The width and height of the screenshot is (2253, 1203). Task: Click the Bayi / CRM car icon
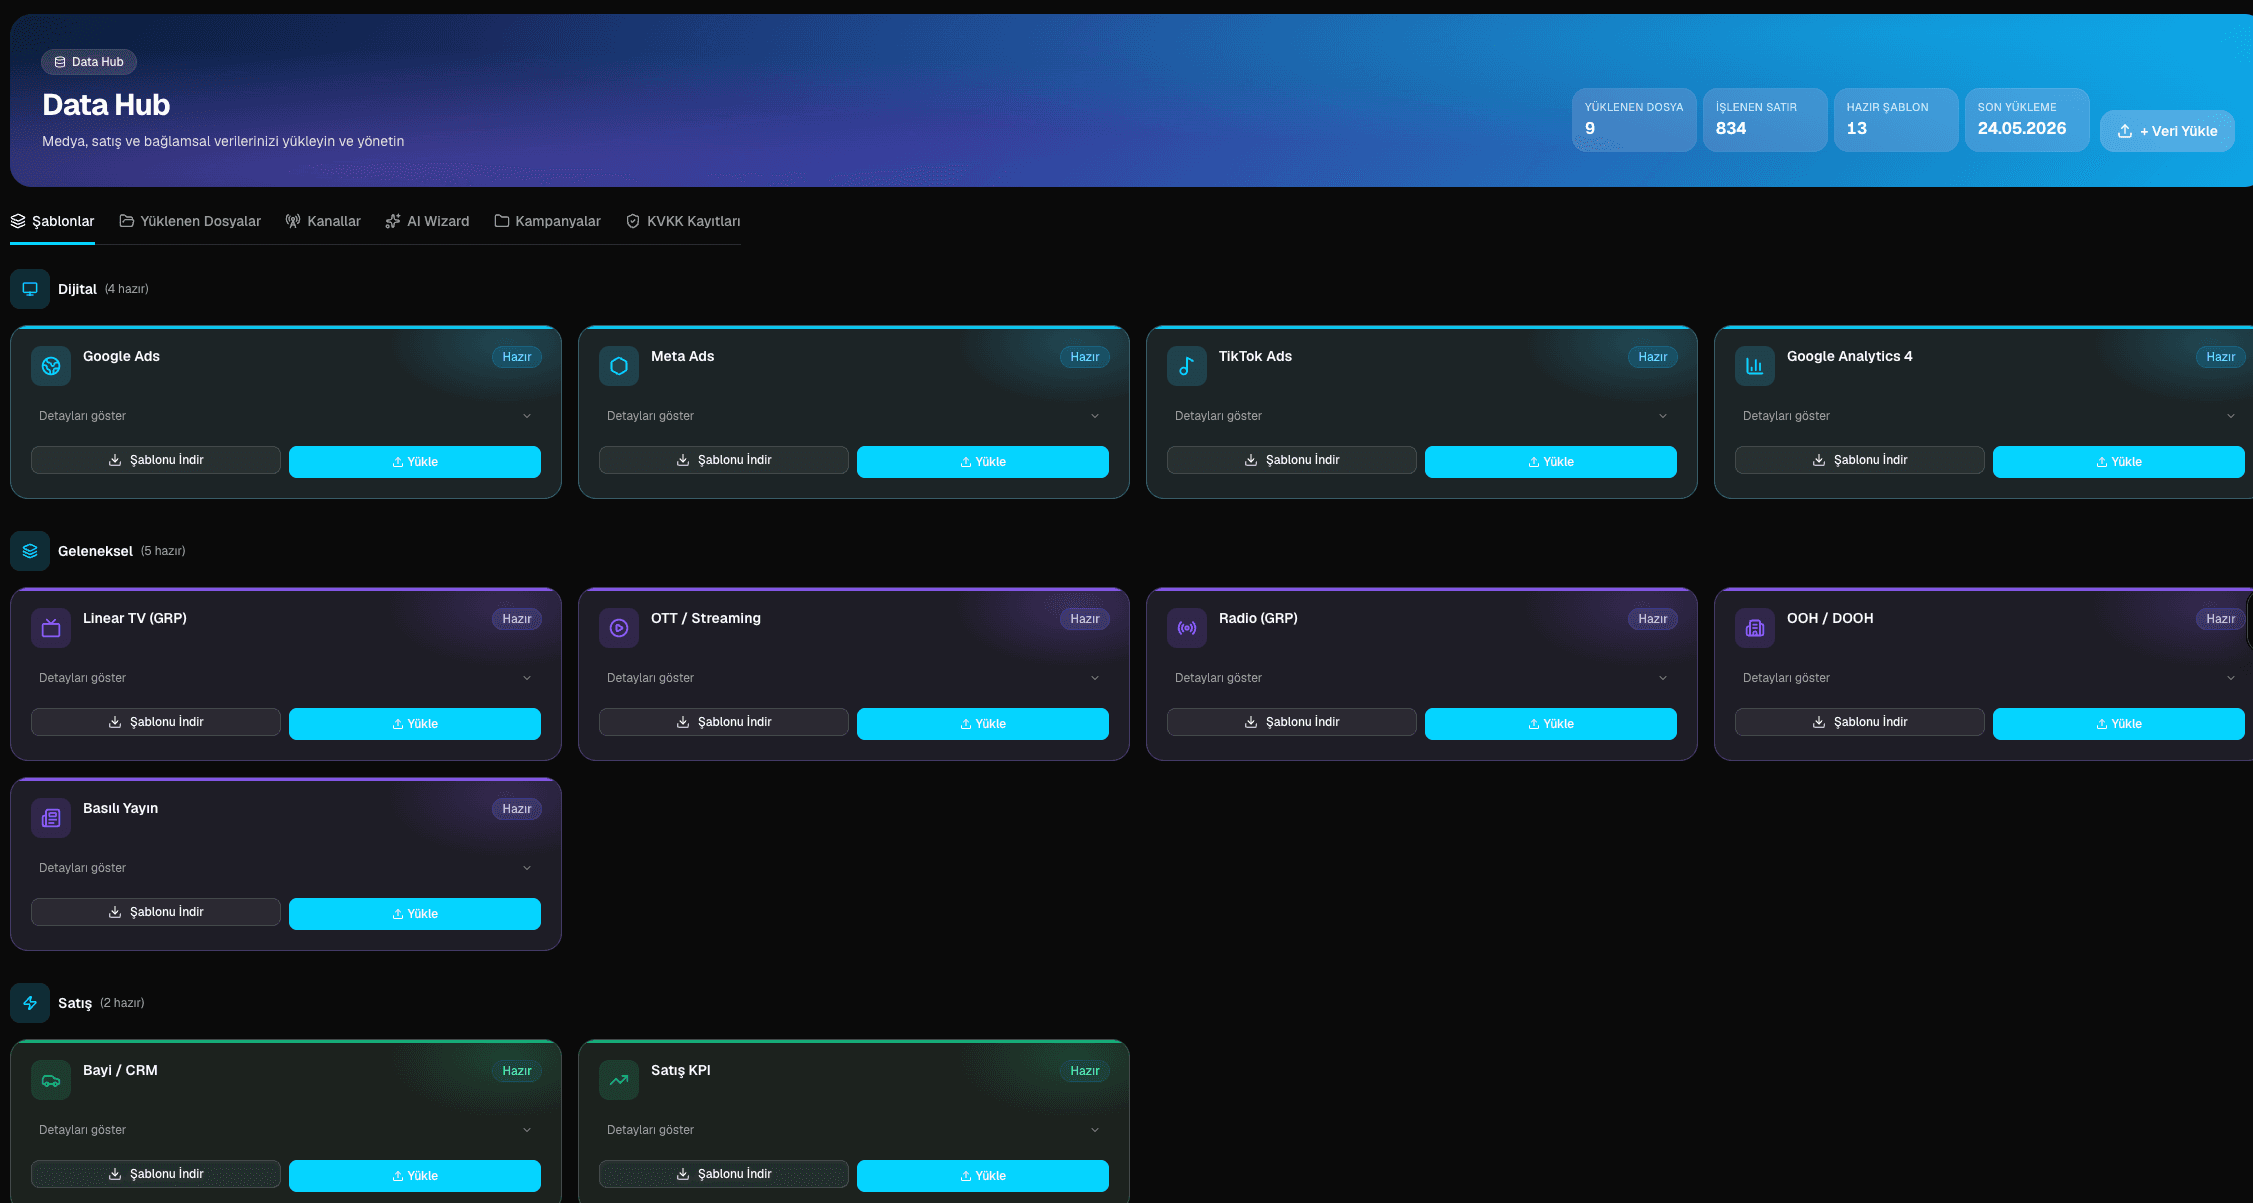pos(51,1080)
